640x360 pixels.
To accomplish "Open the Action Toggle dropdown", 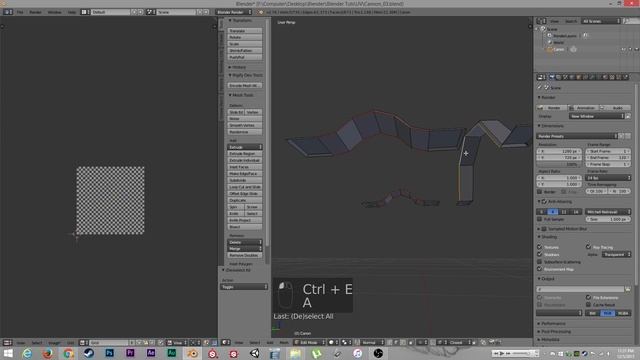I will click(x=244, y=287).
